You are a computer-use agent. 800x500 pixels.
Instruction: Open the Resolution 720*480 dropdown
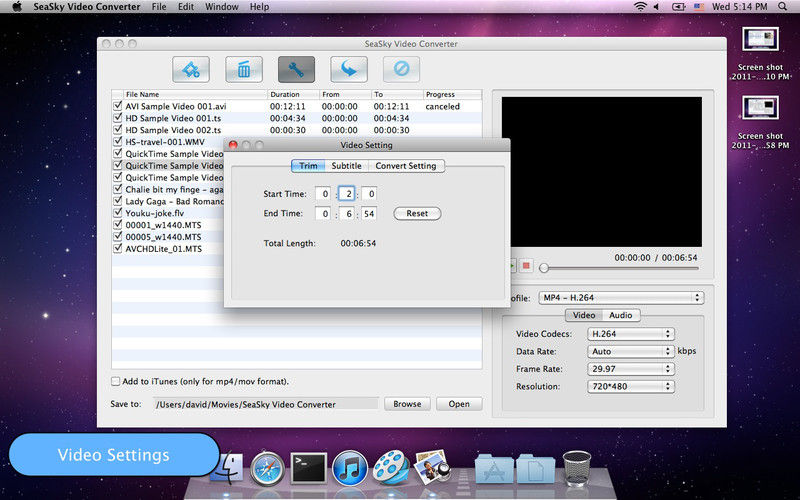click(630, 386)
